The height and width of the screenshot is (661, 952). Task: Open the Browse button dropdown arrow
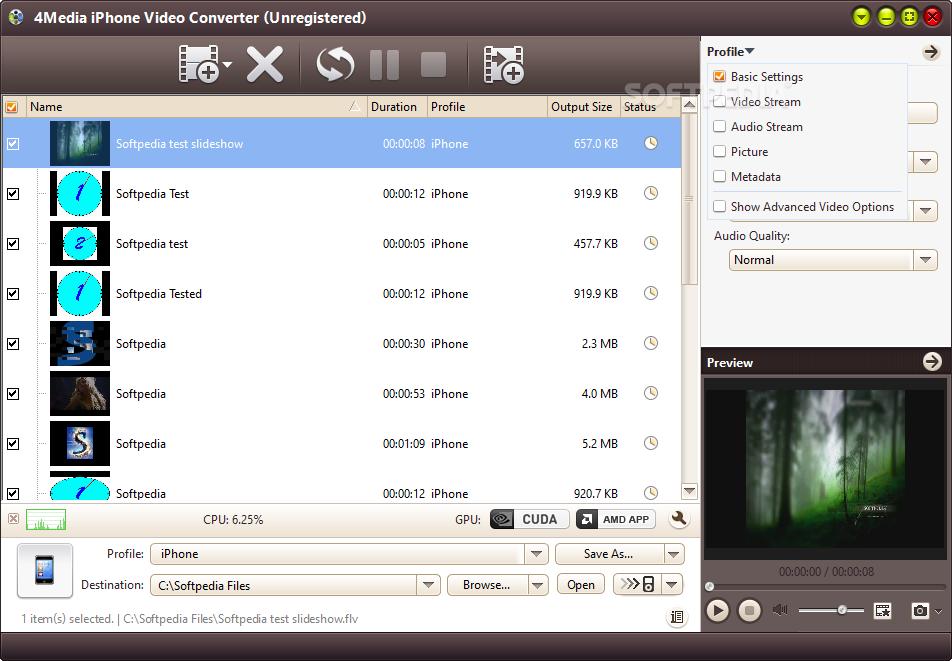click(537, 585)
